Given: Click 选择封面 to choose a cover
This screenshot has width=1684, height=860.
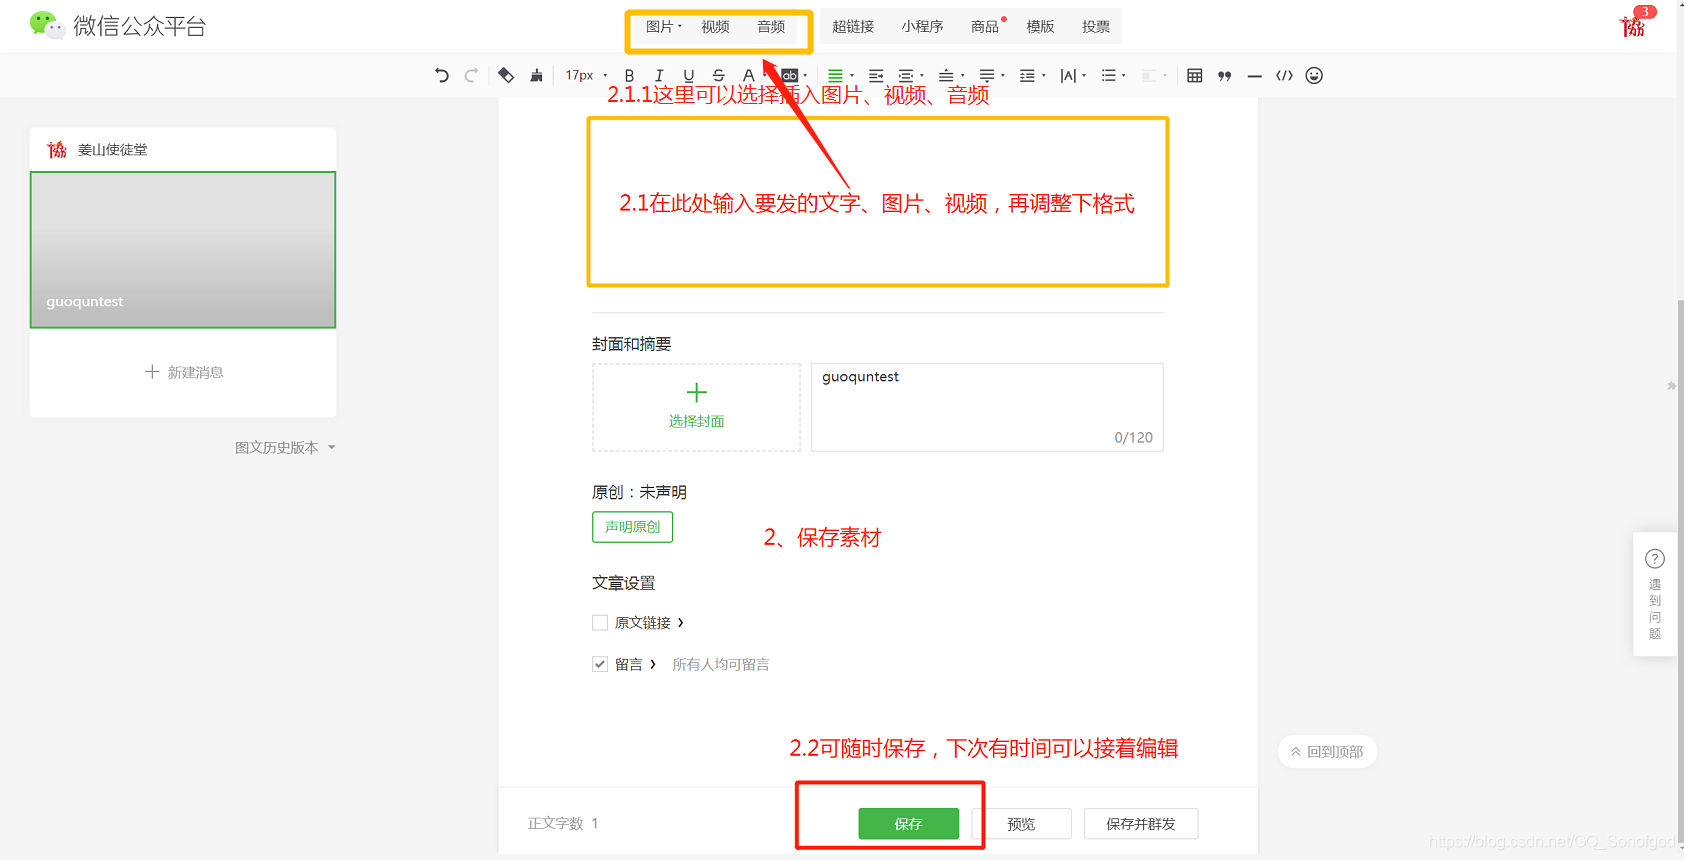Looking at the screenshot, I should click(x=696, y=407).
